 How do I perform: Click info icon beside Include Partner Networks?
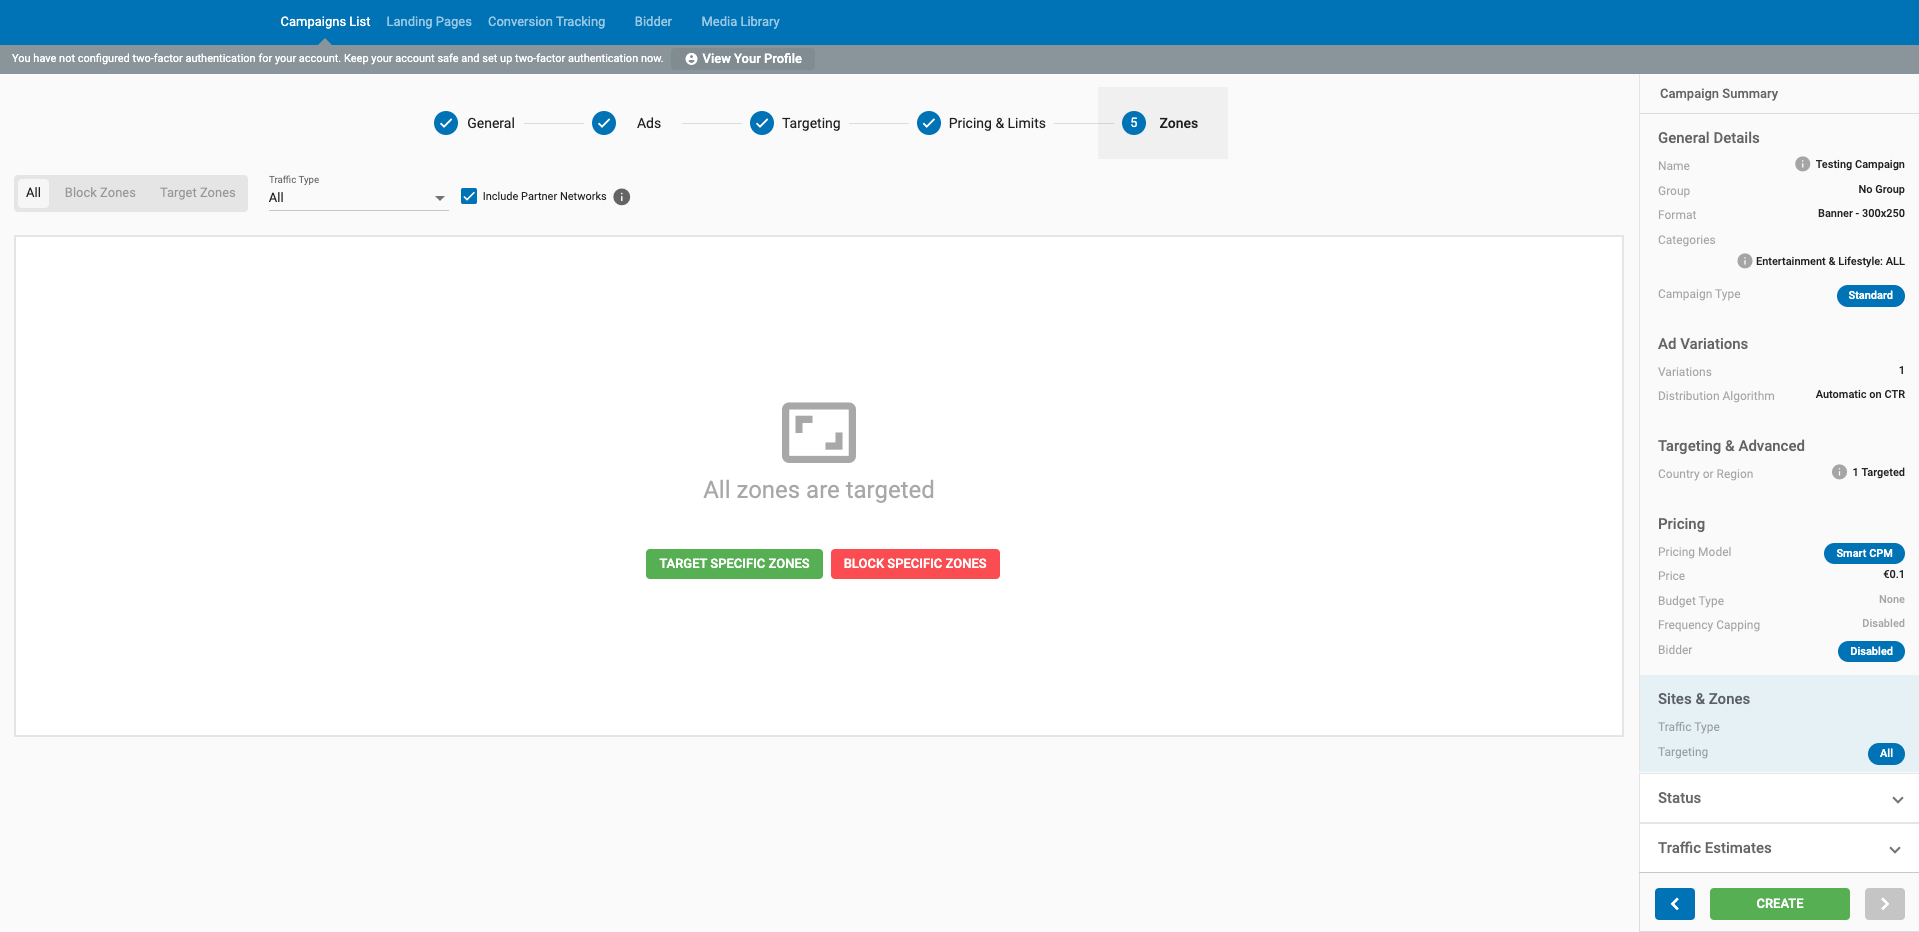point(622,197)
